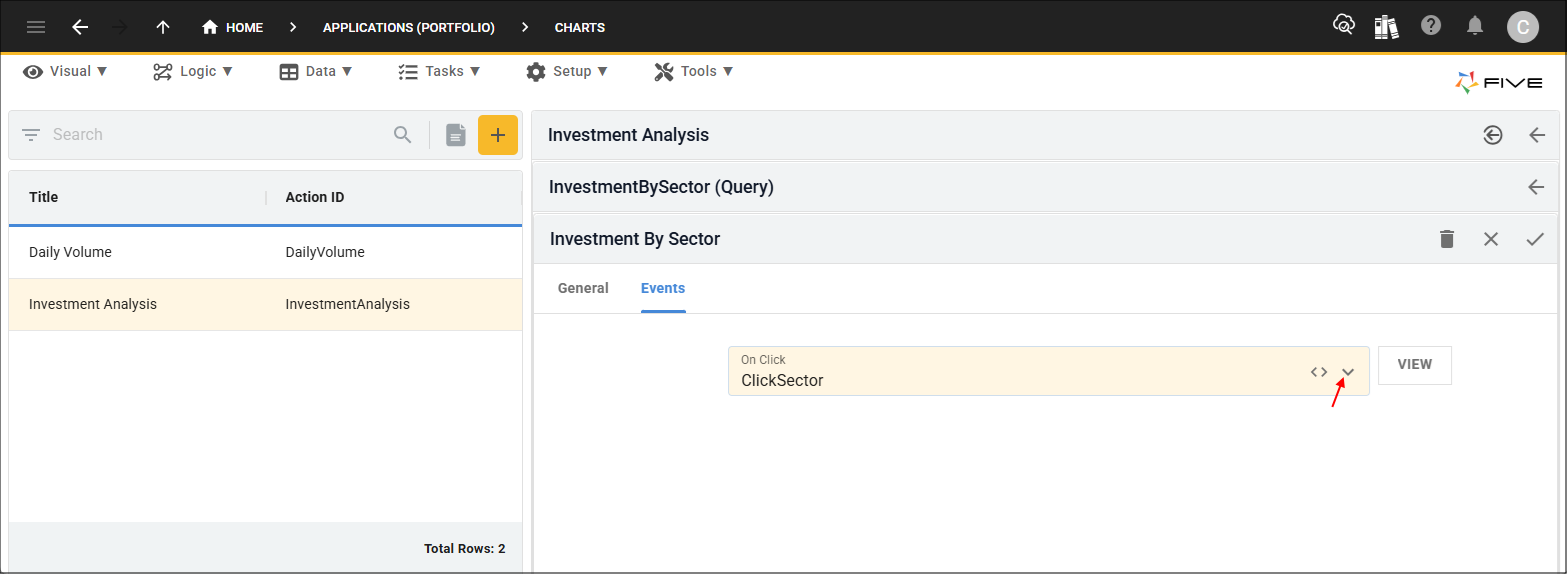Click the Search input field
This screenshot has width=1567, height=574.
tap(215, 135)
